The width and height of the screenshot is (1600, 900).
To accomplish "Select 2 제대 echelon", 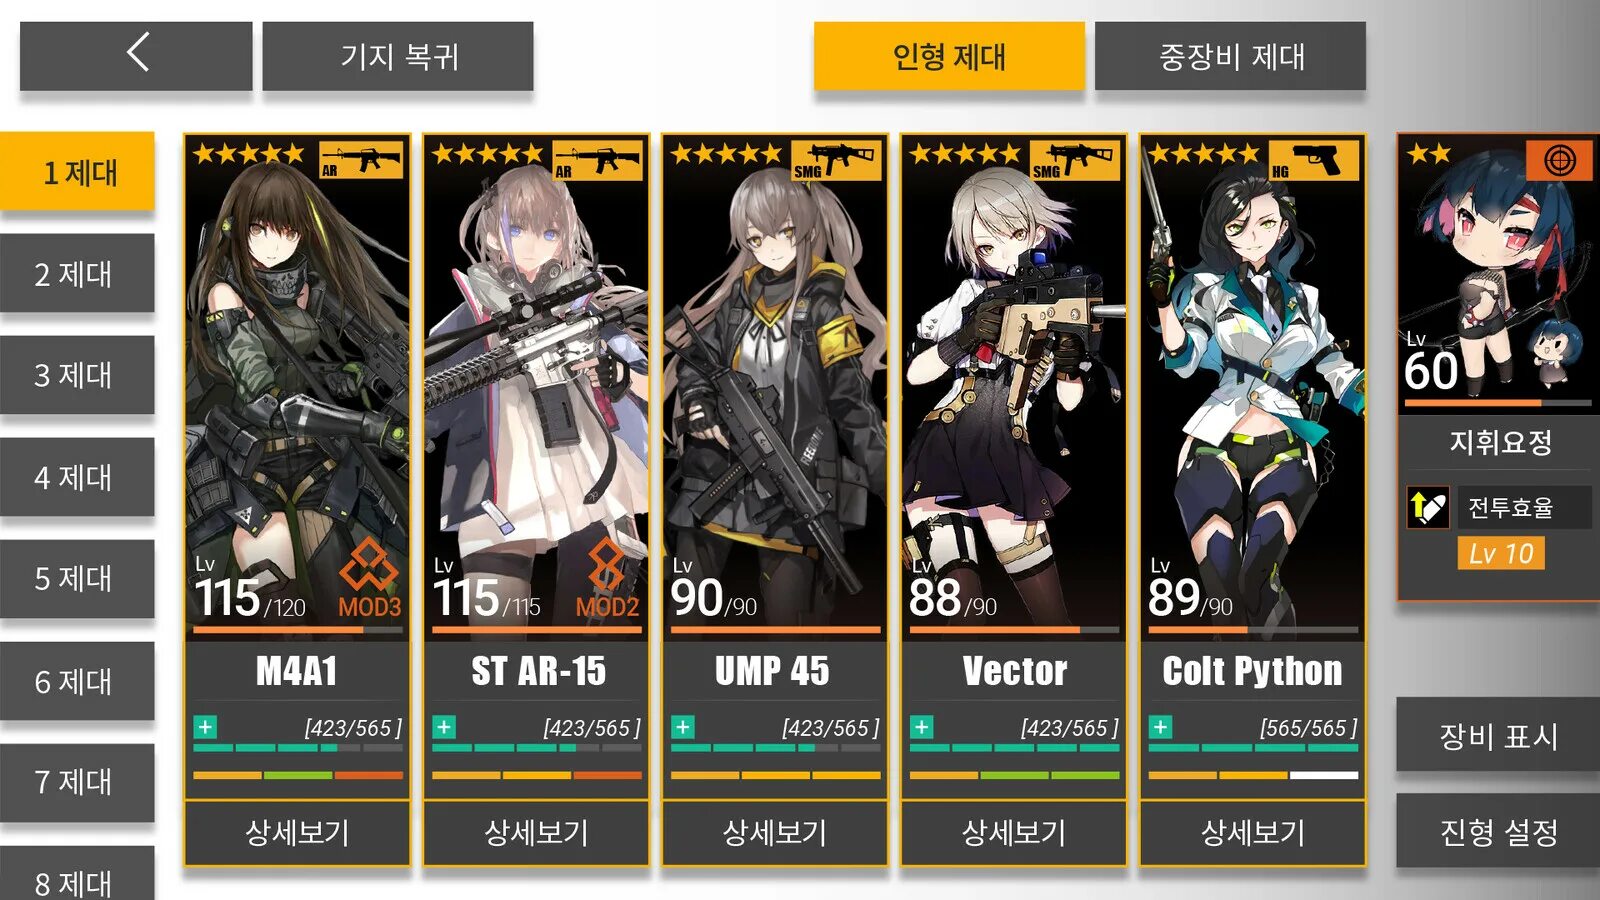I will [x=77, y=274].
